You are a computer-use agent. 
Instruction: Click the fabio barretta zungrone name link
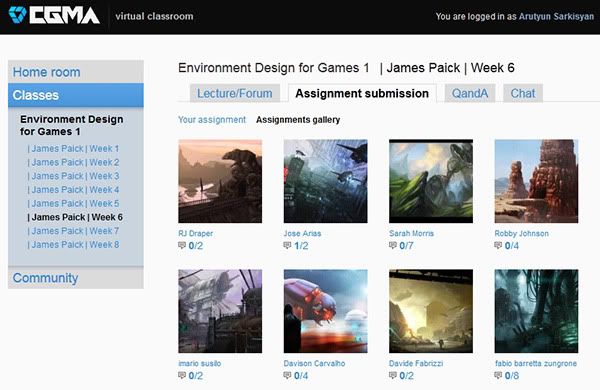[x=536, y=364]
